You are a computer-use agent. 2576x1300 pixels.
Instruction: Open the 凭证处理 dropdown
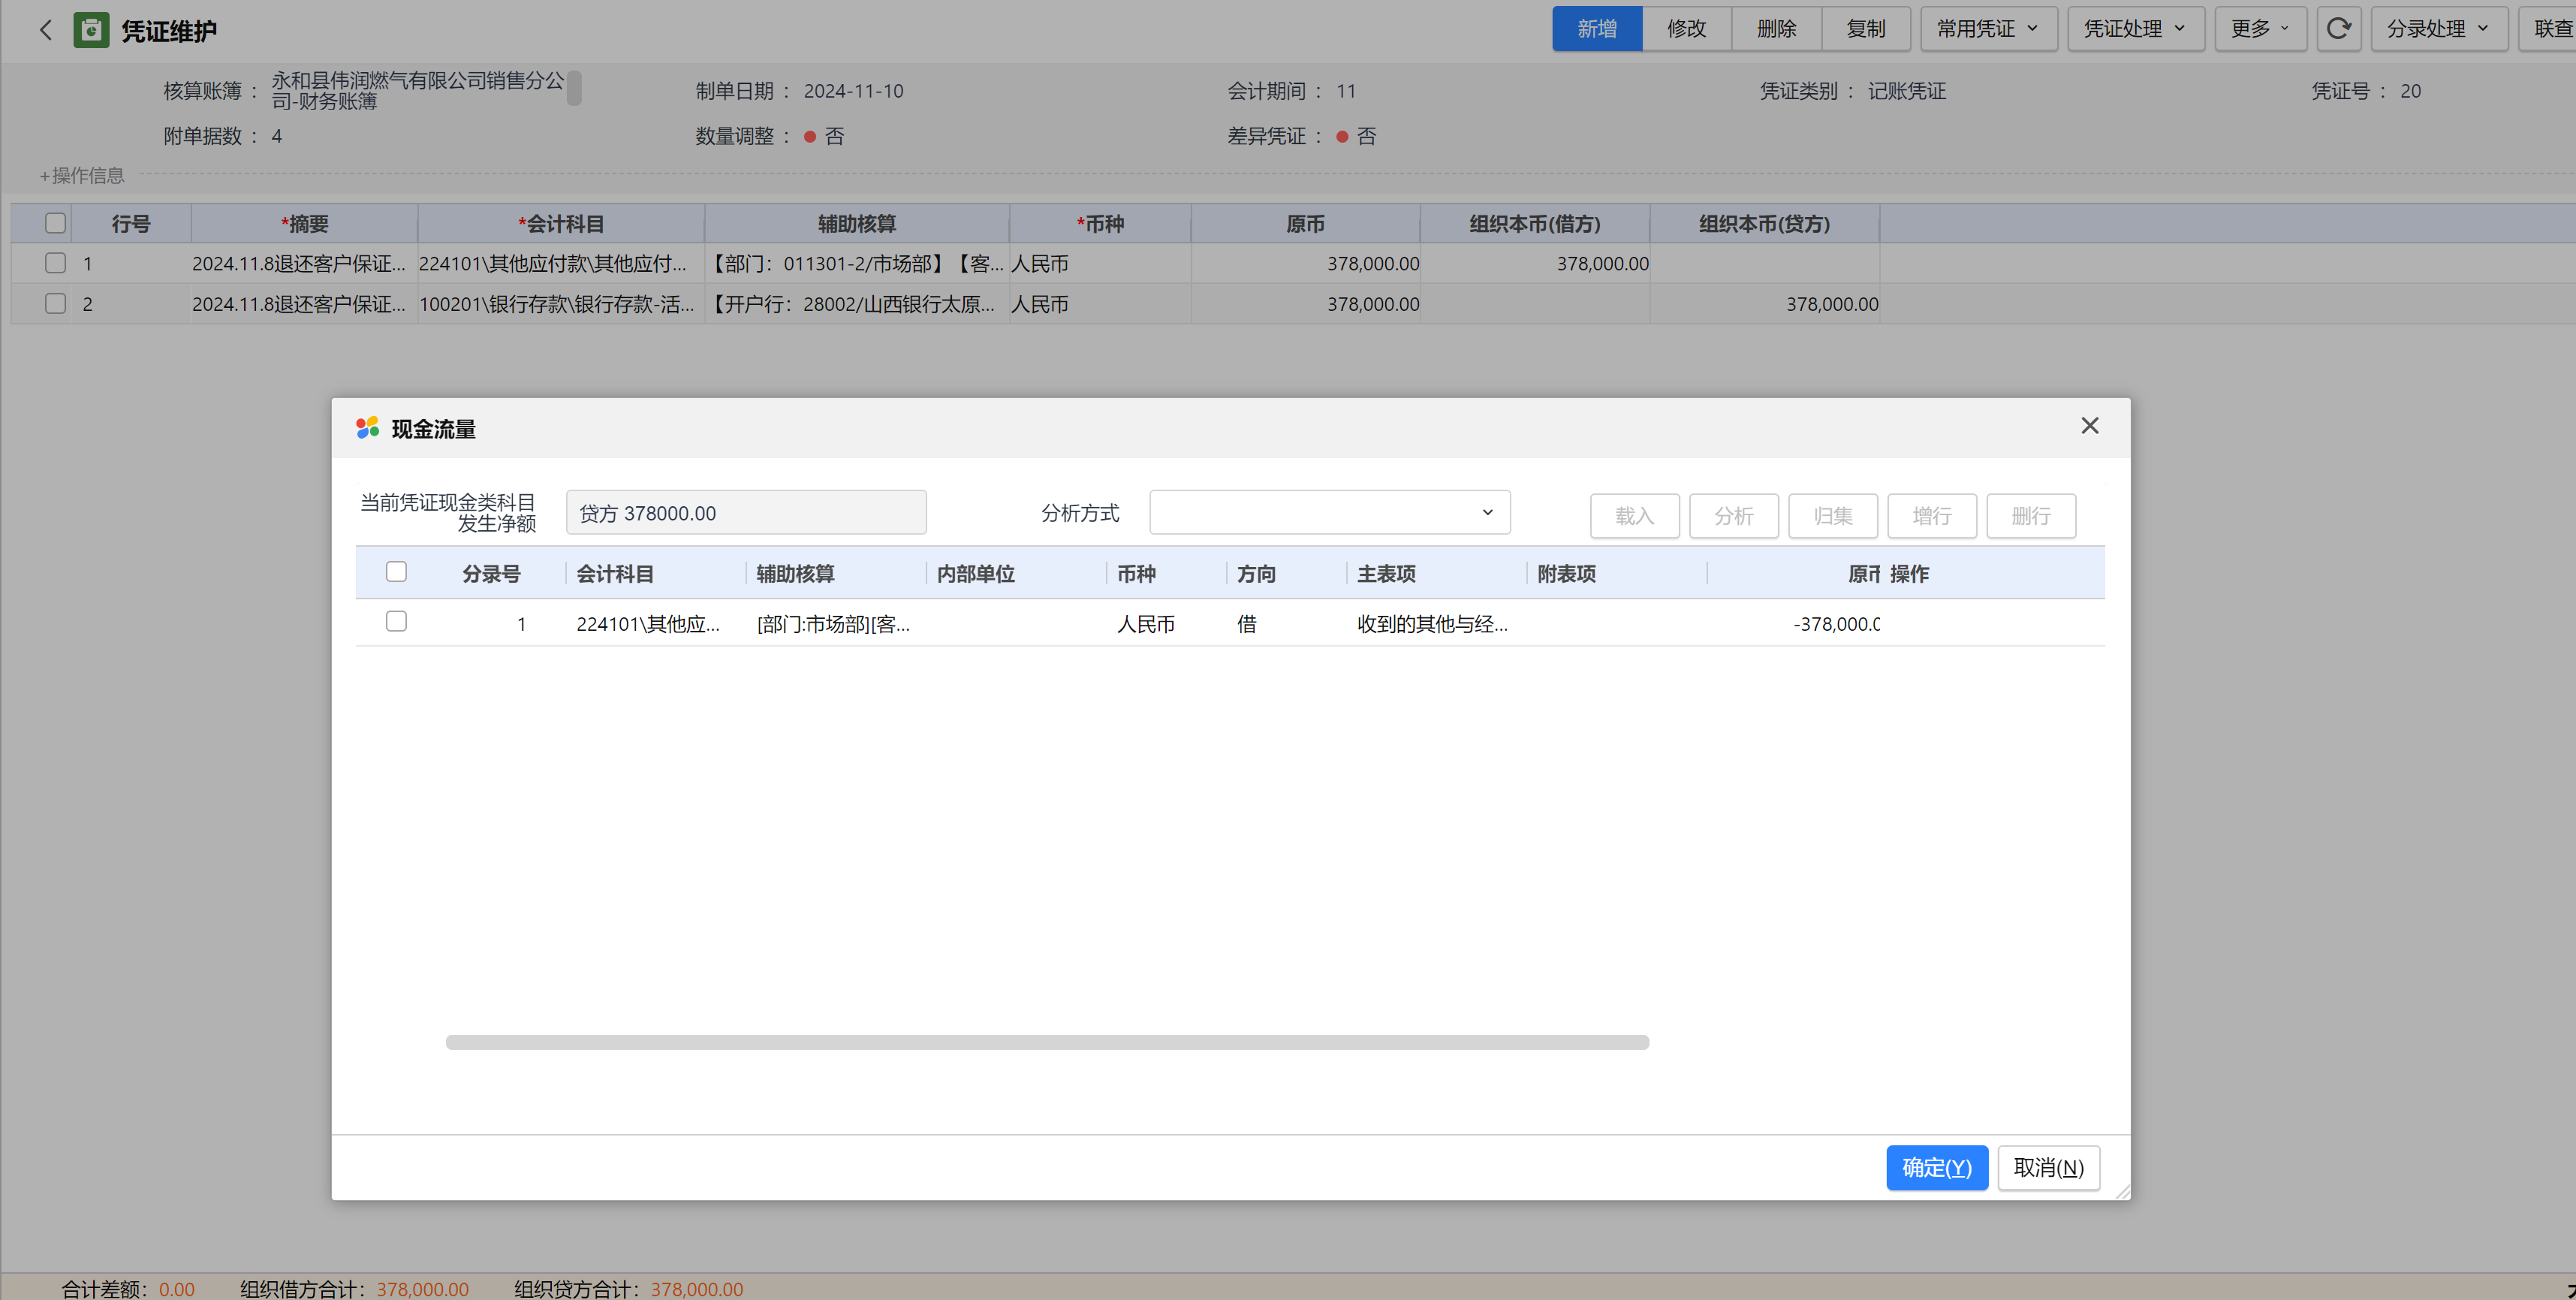pos(2135,29)
